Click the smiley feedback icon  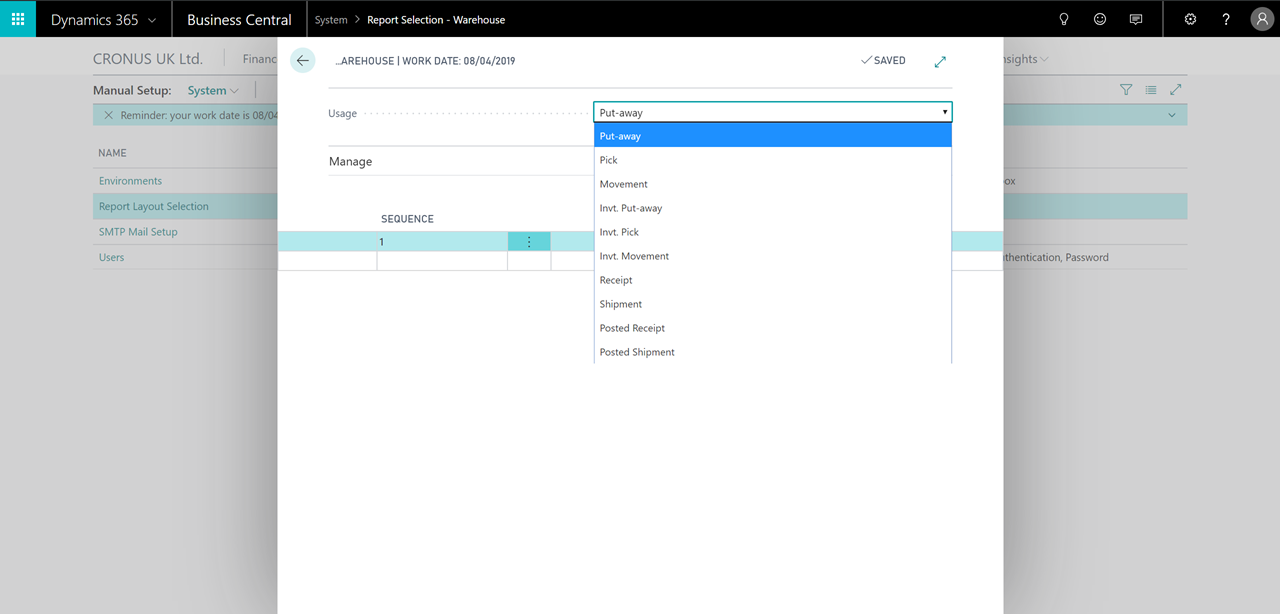1100,19
